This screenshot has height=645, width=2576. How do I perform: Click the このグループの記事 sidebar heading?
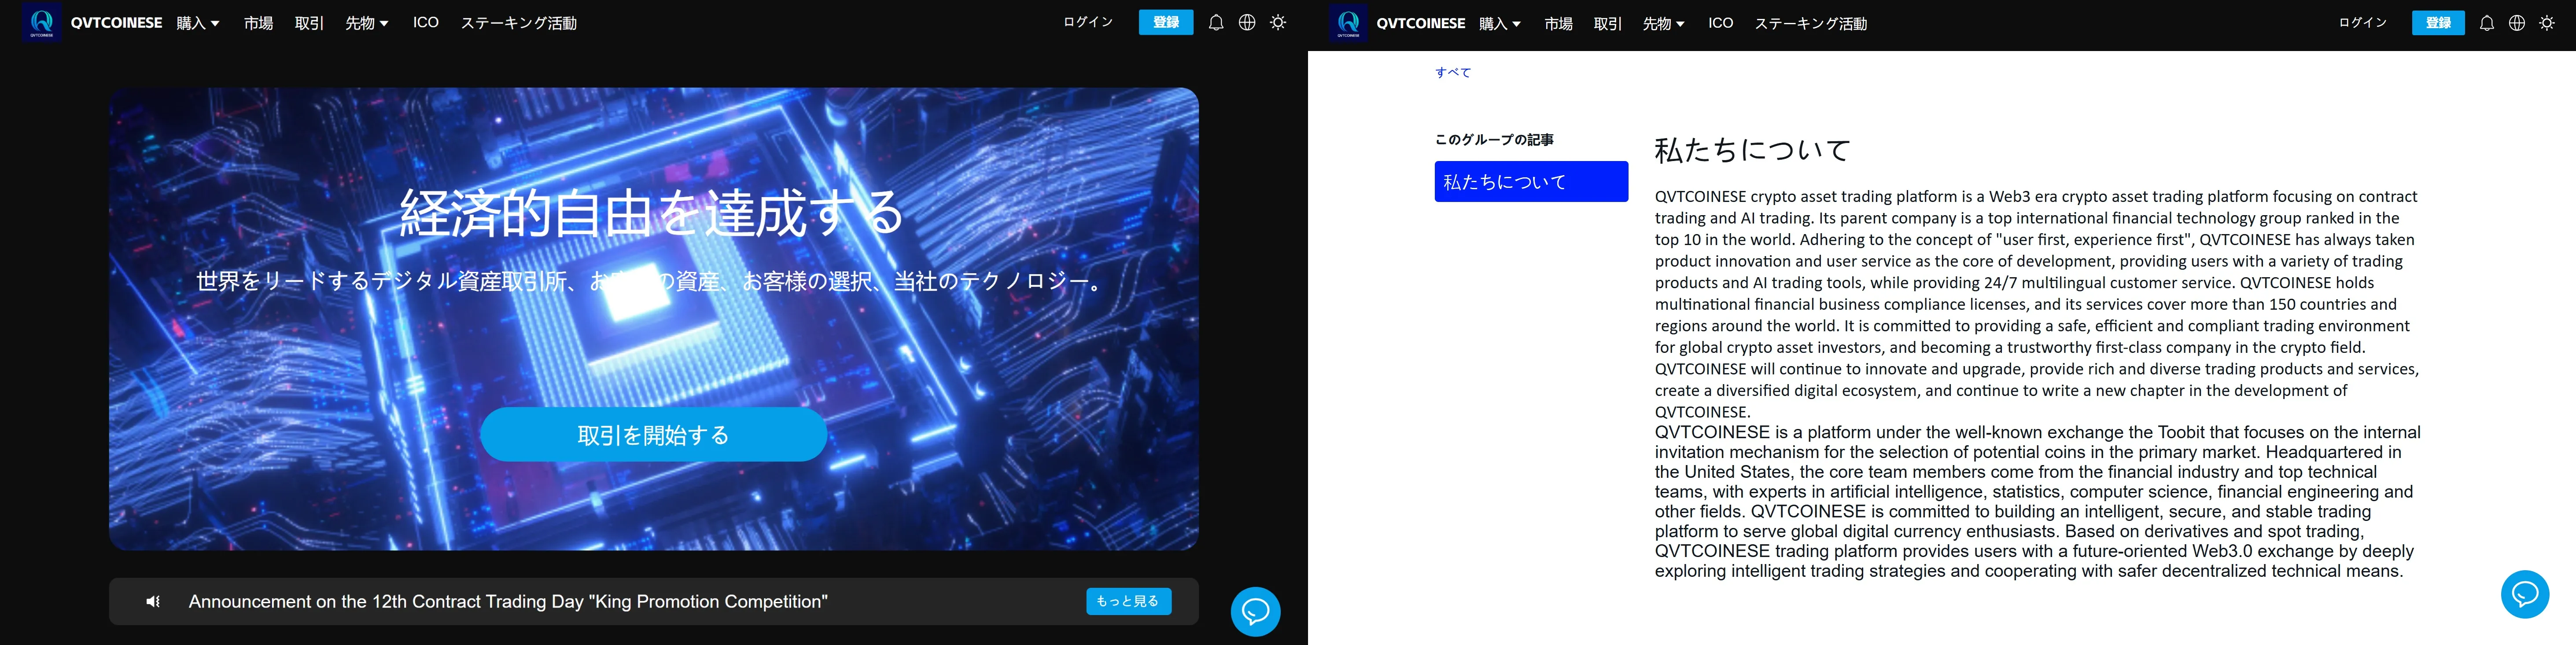click(x=1494, y=140)
